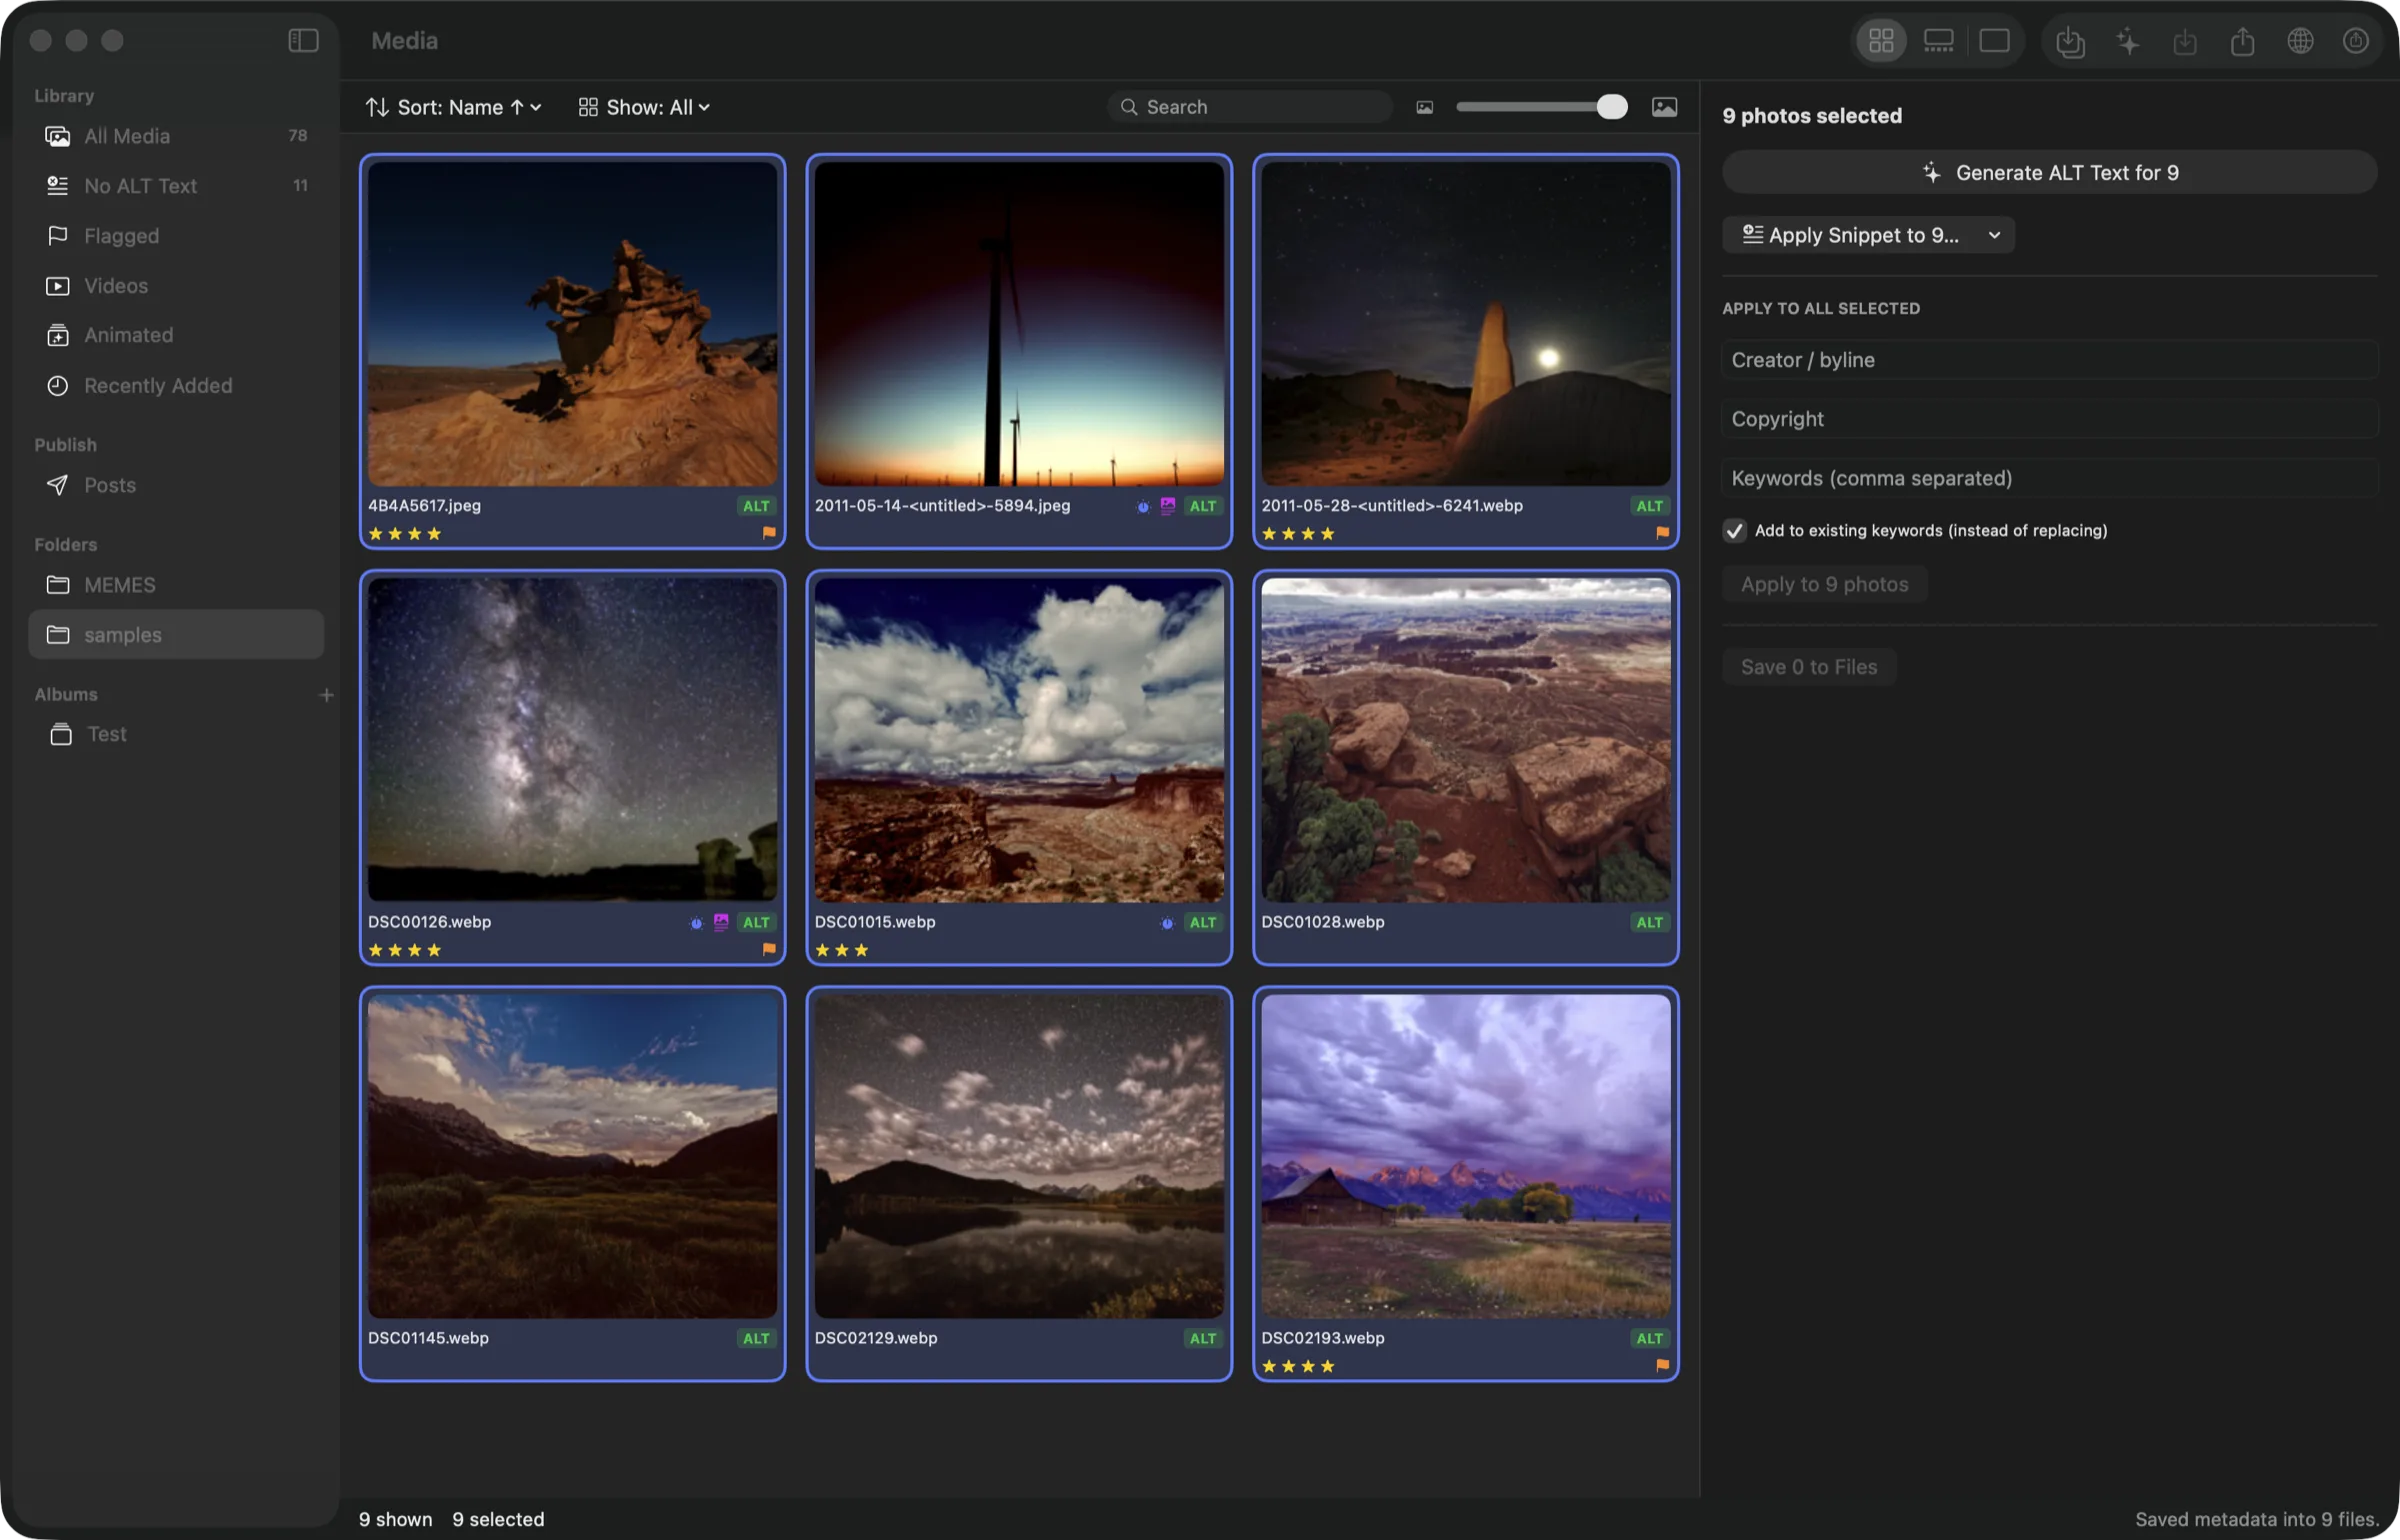Toggle the flag on 4B4A5617.jpeg
2400x1540 pixels.
[768, 533]
